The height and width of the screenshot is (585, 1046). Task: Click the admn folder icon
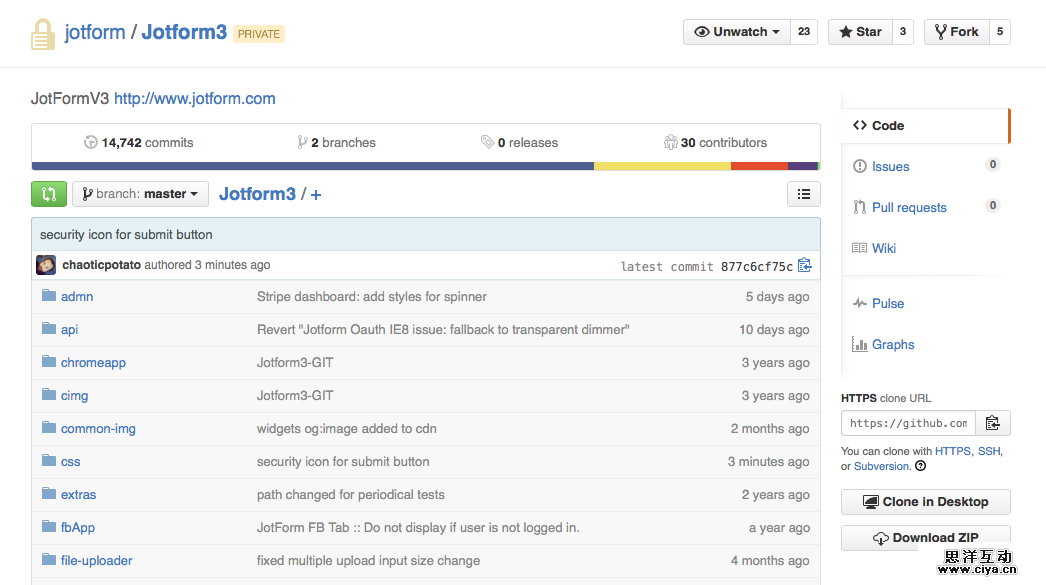point(49,296)
